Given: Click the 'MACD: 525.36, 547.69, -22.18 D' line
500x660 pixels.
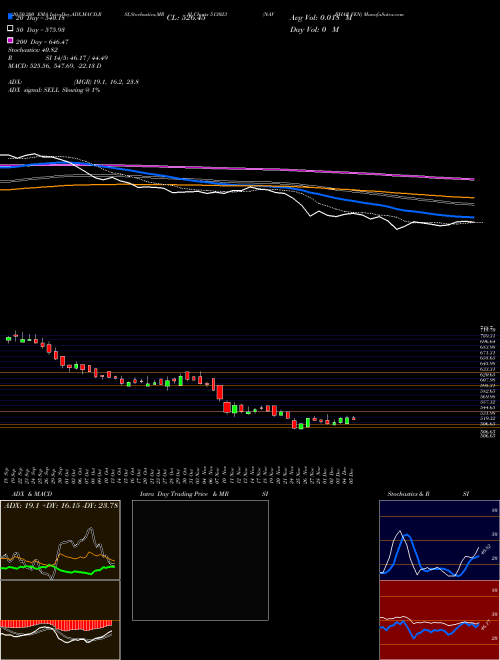Looking at the screenshot, I should 55,66.
